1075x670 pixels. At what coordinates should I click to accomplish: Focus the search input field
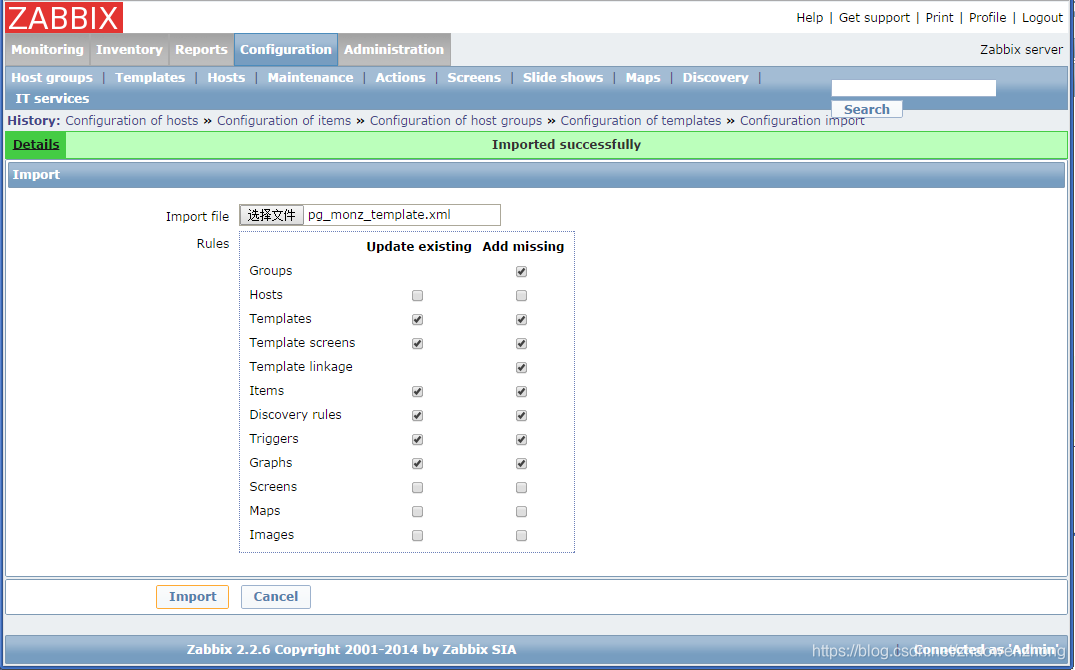[913, 88]
